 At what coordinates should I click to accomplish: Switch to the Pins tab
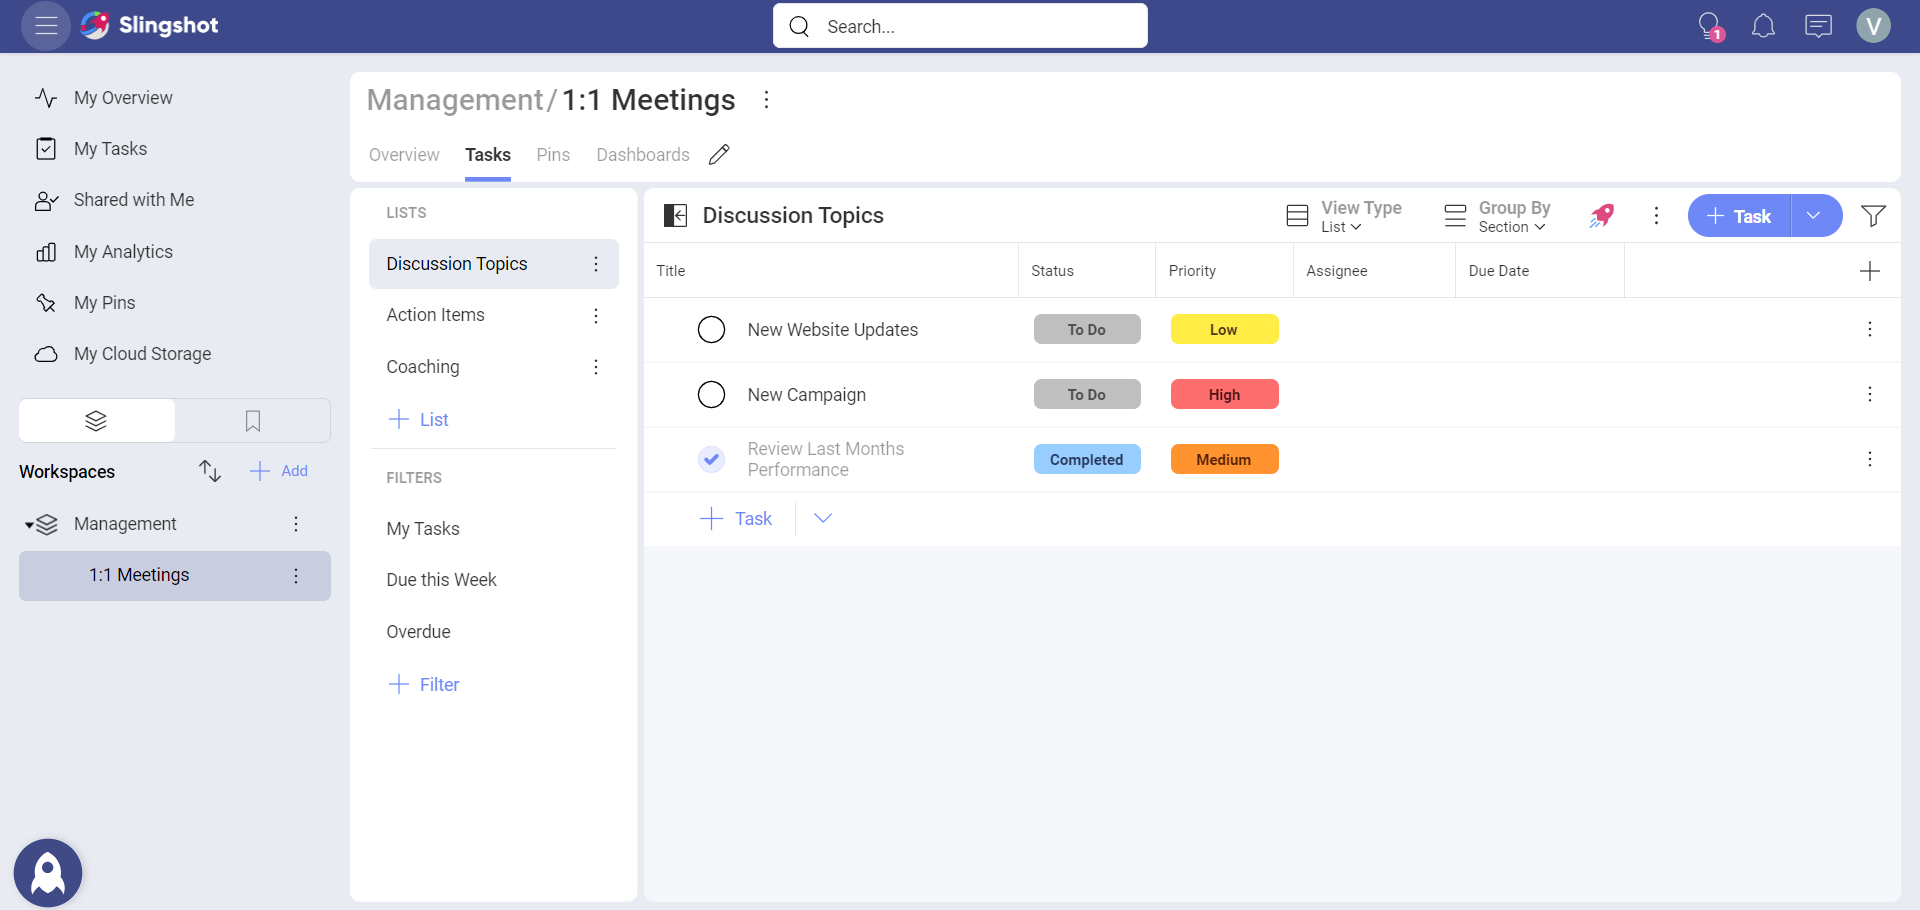[x=553, y=155]
